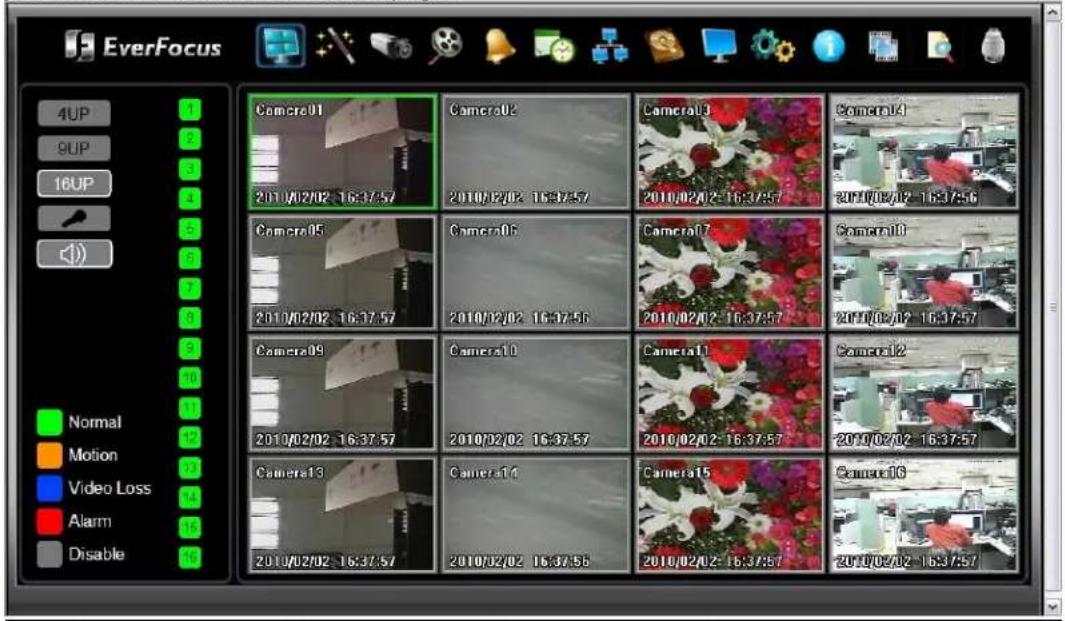Open camera settings from toolbar
This screenshot has width=1065, height=621.
(391, 46)
